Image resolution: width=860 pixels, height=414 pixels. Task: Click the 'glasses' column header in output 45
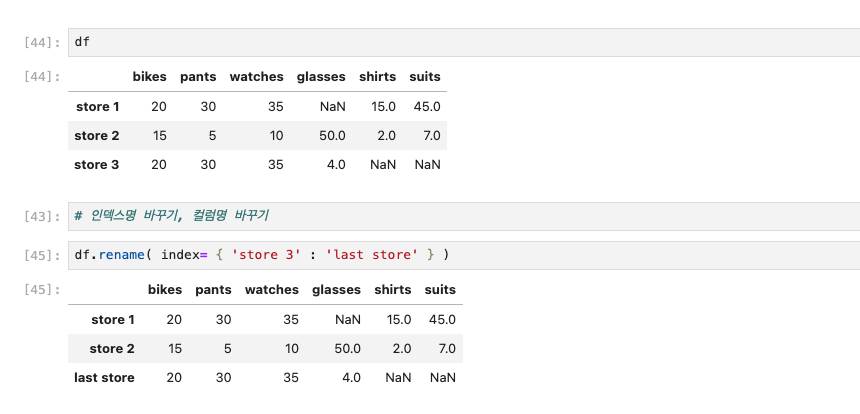click(x=337, y=290)
